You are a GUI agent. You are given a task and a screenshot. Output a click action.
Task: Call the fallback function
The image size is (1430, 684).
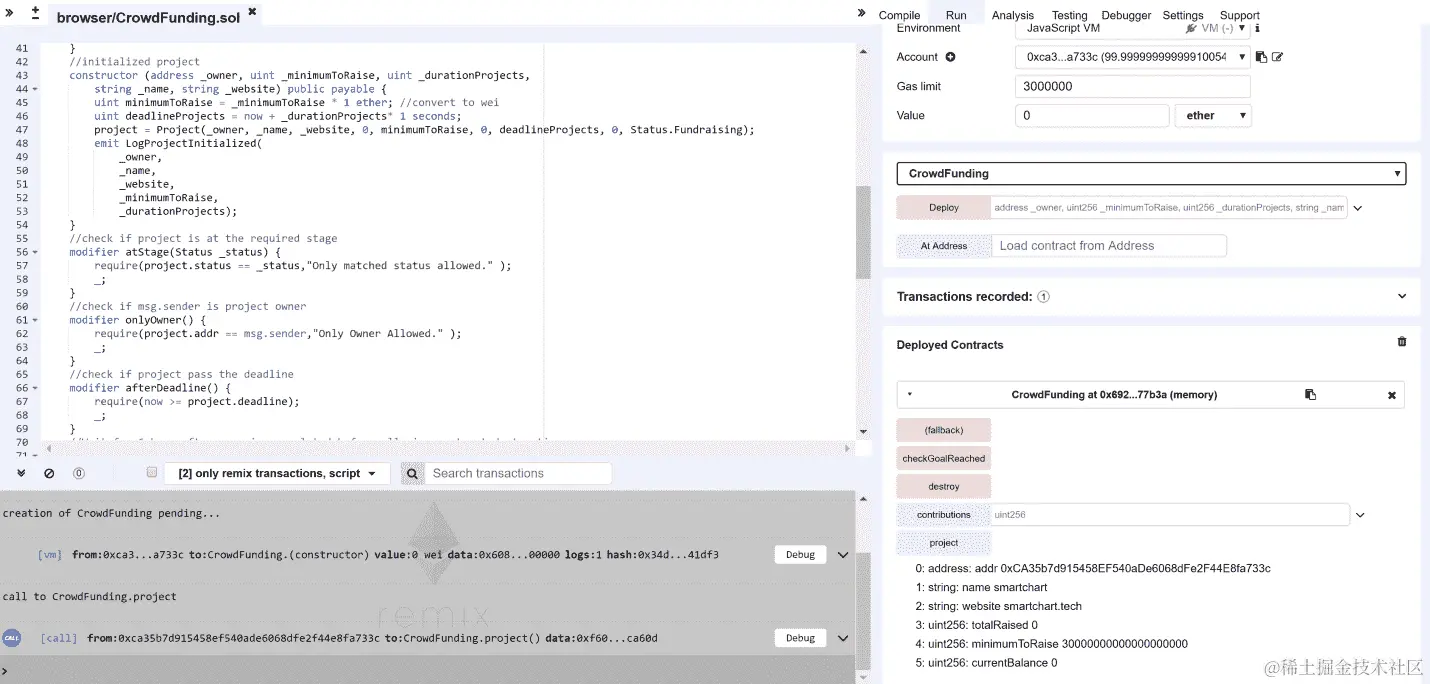coord(944,430)
